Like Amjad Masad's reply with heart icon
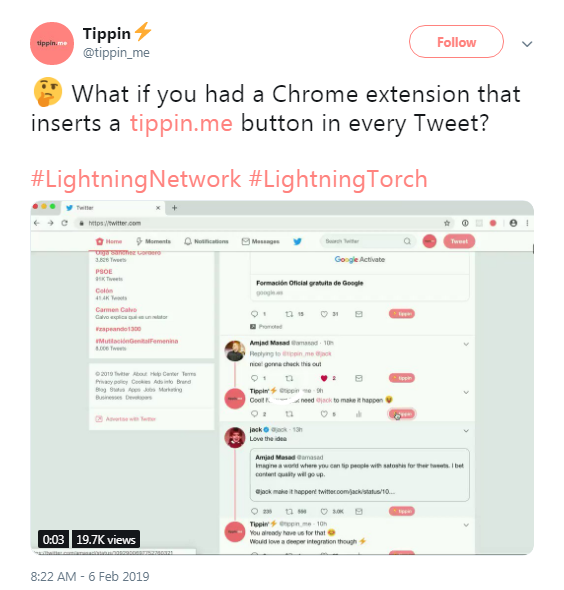This screenshot has height=590, width=564. (x=324, y=378)
